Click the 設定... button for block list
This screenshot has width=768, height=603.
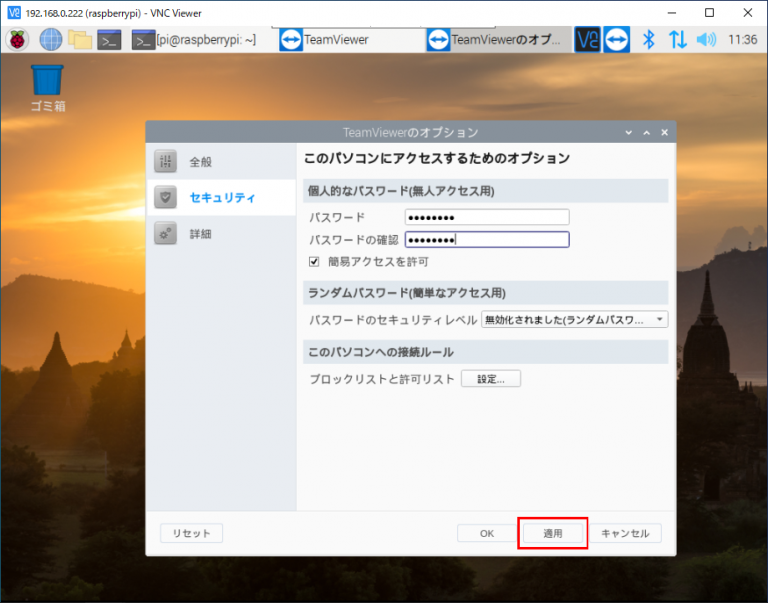[491, 379]
